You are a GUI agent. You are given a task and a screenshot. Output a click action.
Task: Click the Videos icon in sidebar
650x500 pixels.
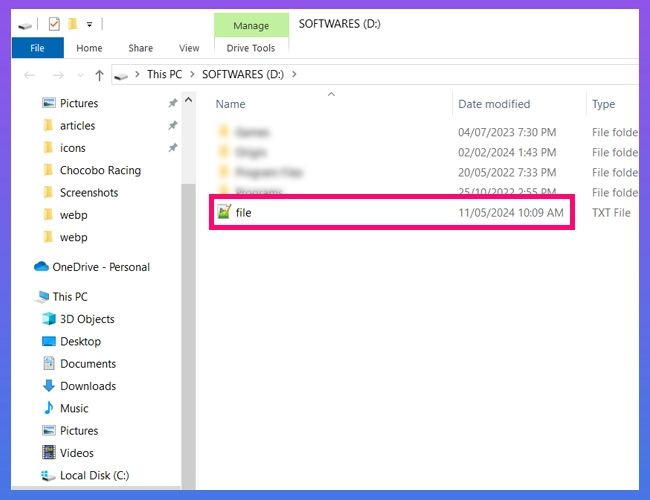coord(49,453)
